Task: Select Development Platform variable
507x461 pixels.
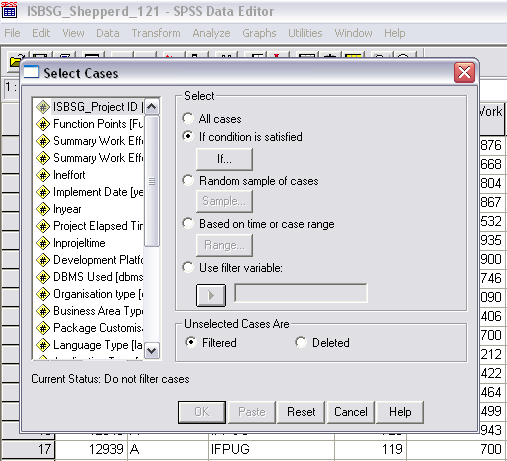Action: pos(89,260)
